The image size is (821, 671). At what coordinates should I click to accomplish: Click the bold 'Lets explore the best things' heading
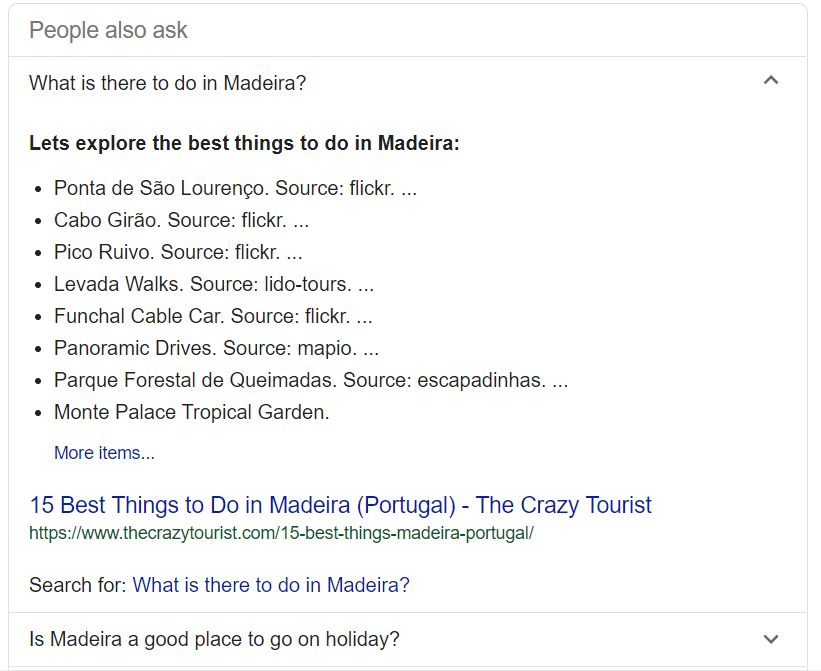click(x=244, y=143)
